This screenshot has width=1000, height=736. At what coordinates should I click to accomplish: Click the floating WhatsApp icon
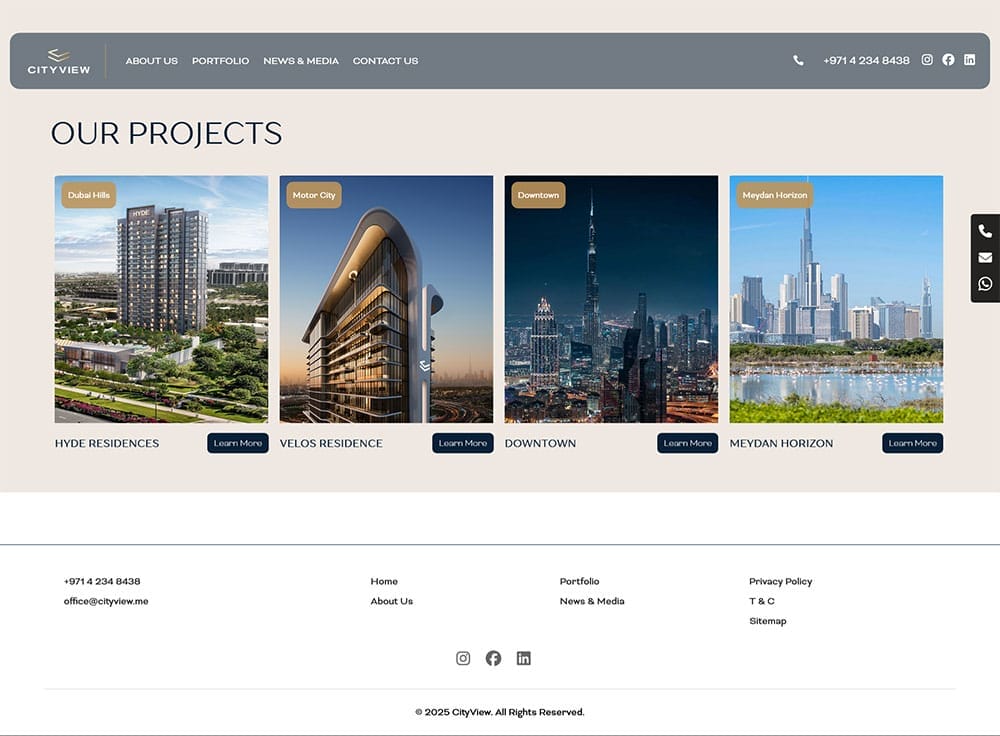(x=985, y=284)
